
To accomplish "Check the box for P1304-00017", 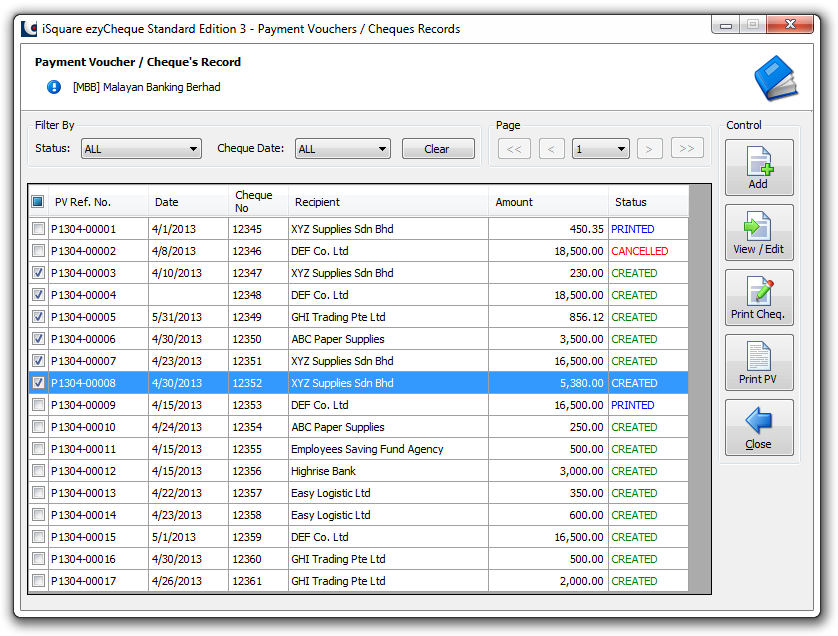I will pos(38,580).
